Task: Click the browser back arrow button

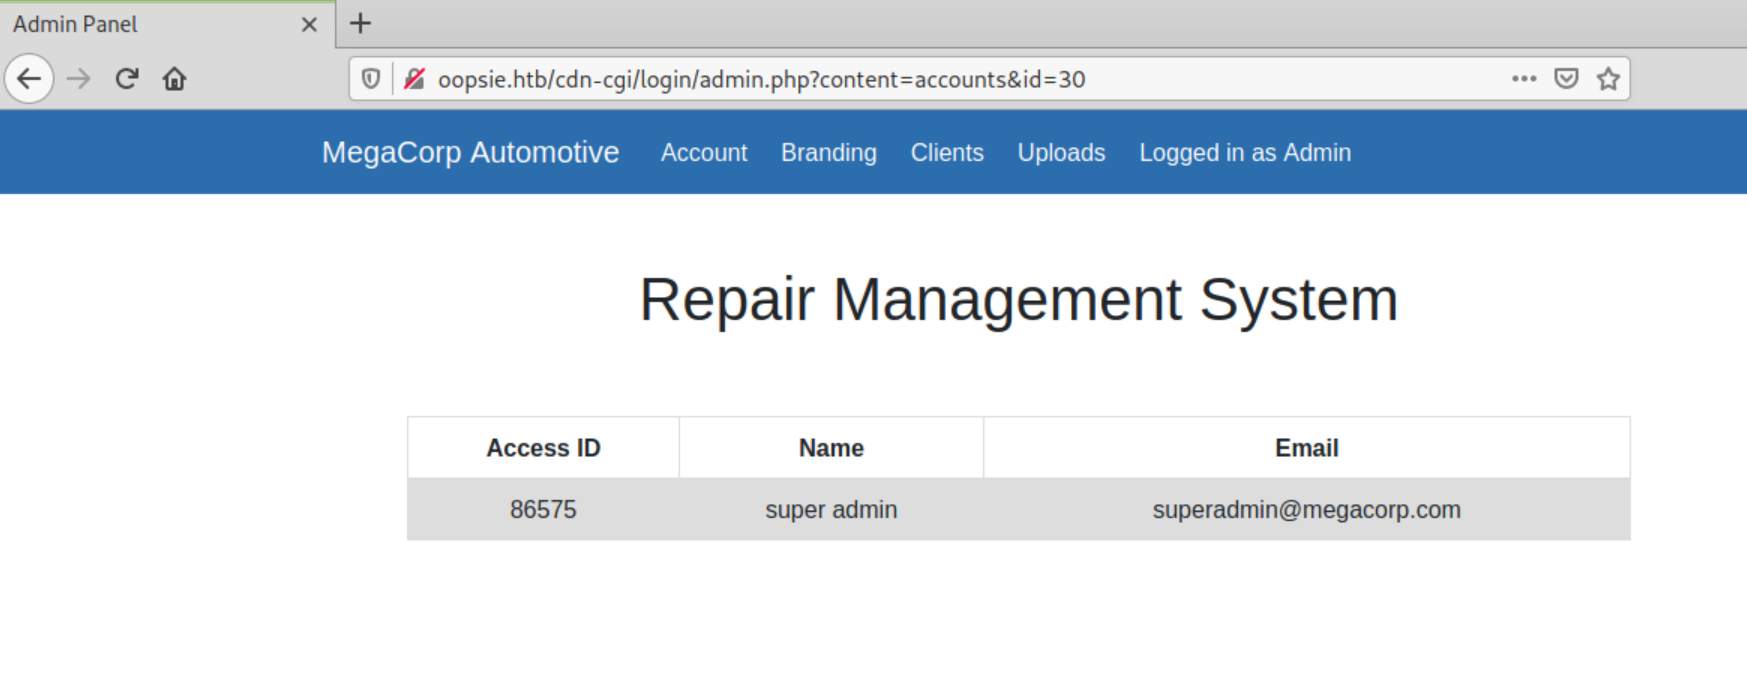Action: (x=29, y=79)
